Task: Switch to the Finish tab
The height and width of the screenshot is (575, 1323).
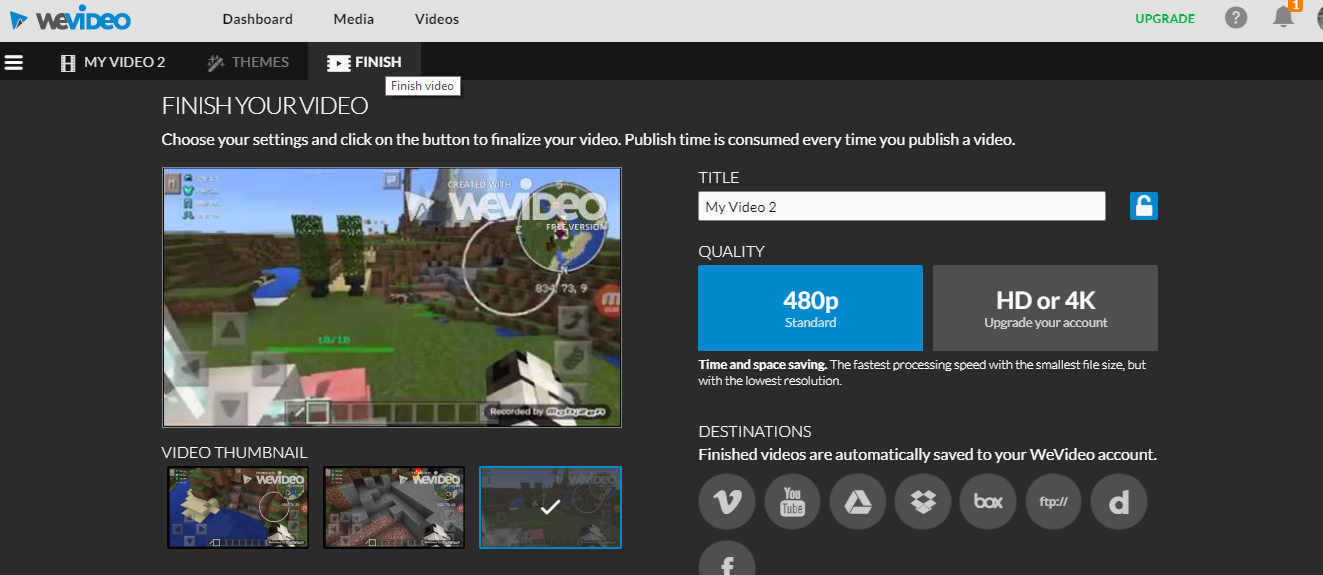Action: tap(364, 62)
